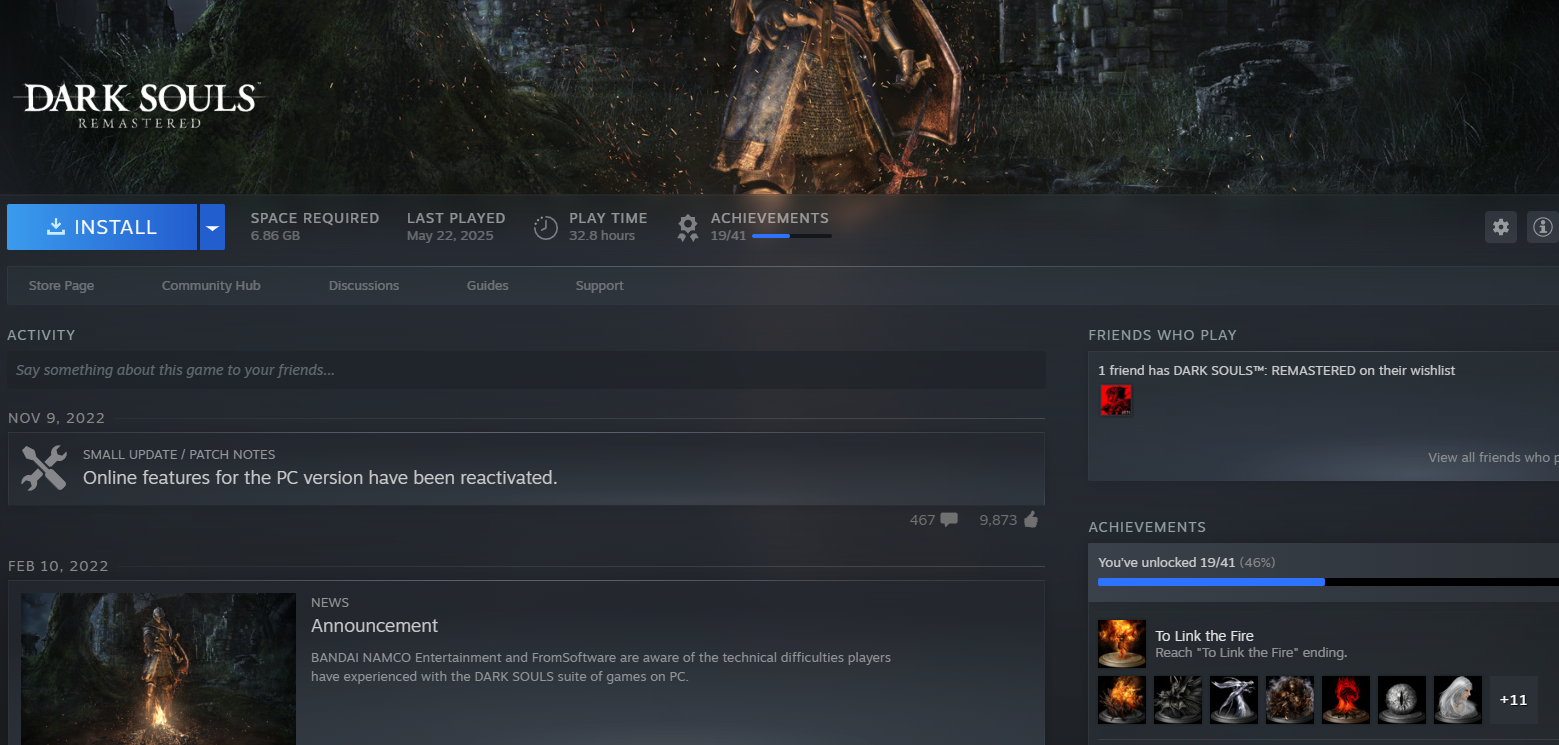Click "View all friends who play" link
The image size is (1559, 745).
point(1493,457)
